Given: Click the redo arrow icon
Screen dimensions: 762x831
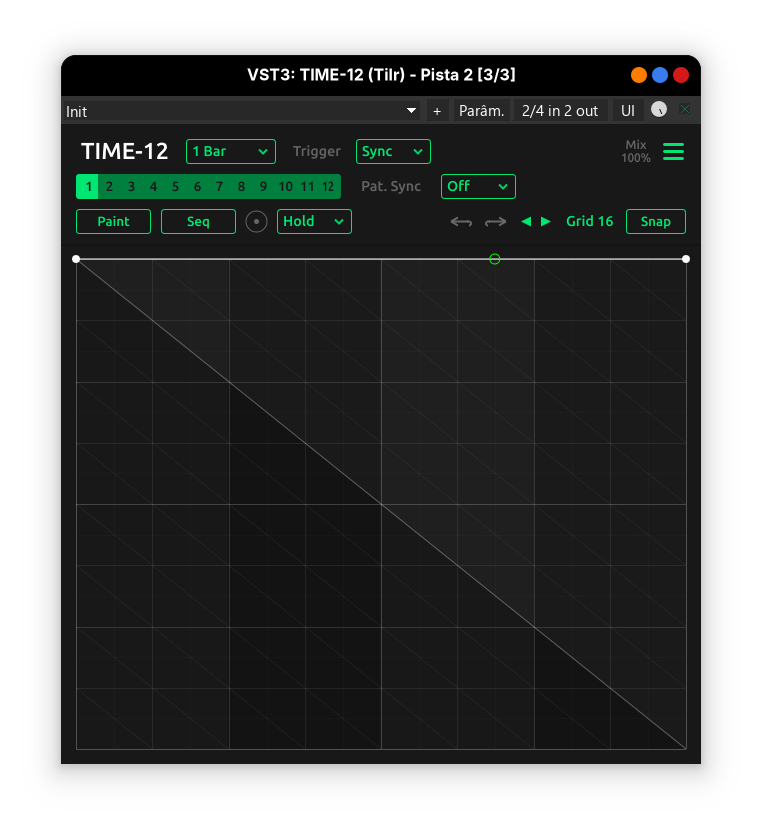Looking at the screenshot, I should click(x=496, y=222).
